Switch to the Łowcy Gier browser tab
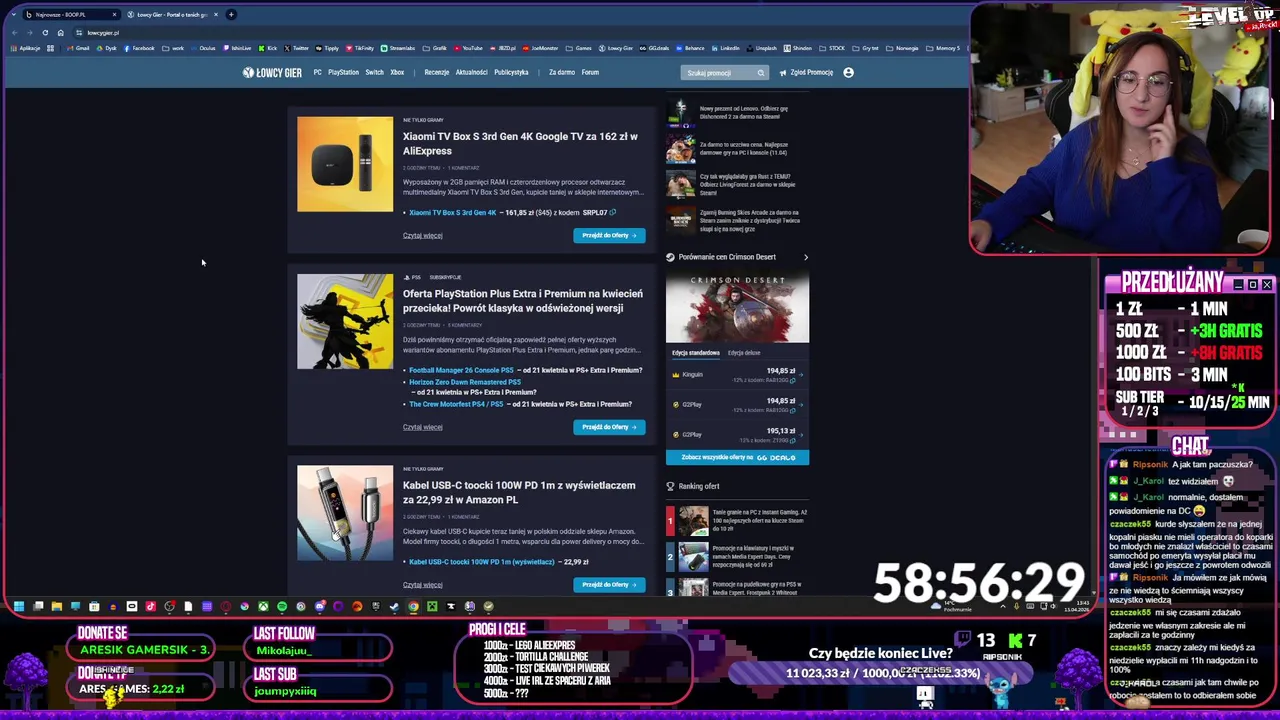The width and height of the screenshot is (1280, 720). (172, 14)
